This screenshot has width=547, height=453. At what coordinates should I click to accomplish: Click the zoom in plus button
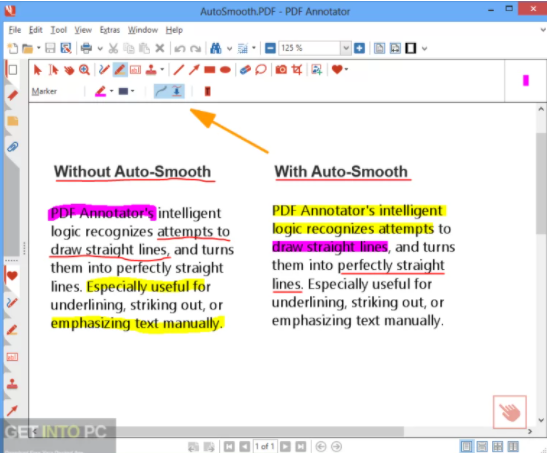click(x=359, y=48)
